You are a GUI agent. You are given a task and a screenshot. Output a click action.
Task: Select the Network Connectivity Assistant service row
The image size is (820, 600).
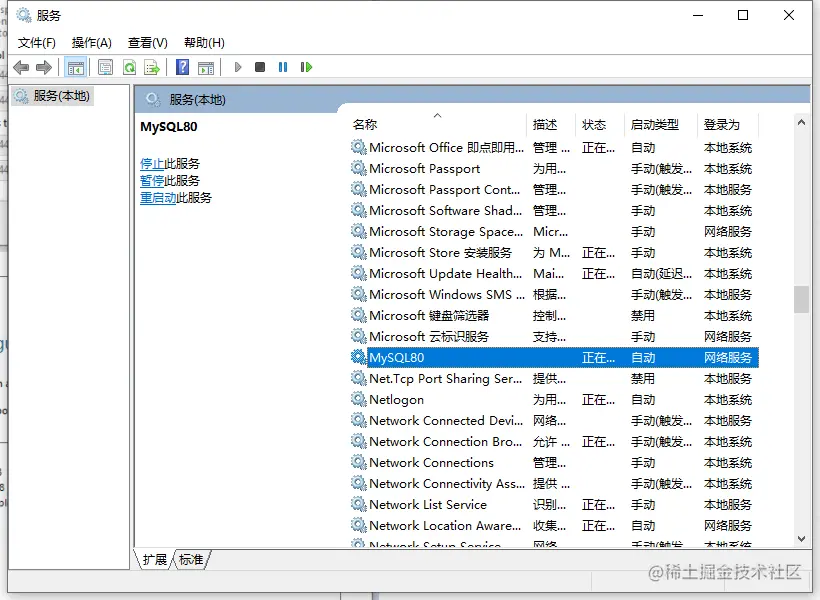(x=554, y=483)
